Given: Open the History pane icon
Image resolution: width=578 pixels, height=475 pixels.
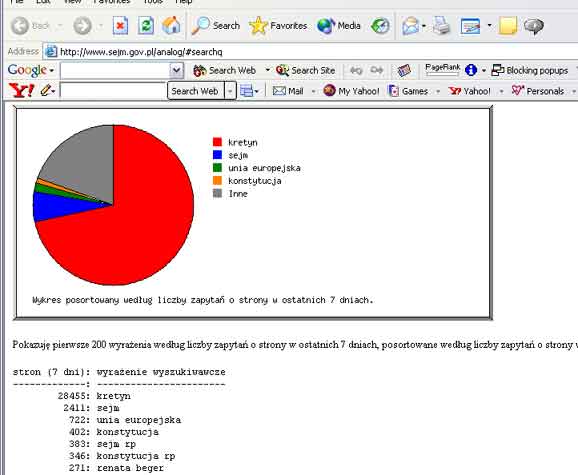Looking at the screenshot, I should pos(380,26).
